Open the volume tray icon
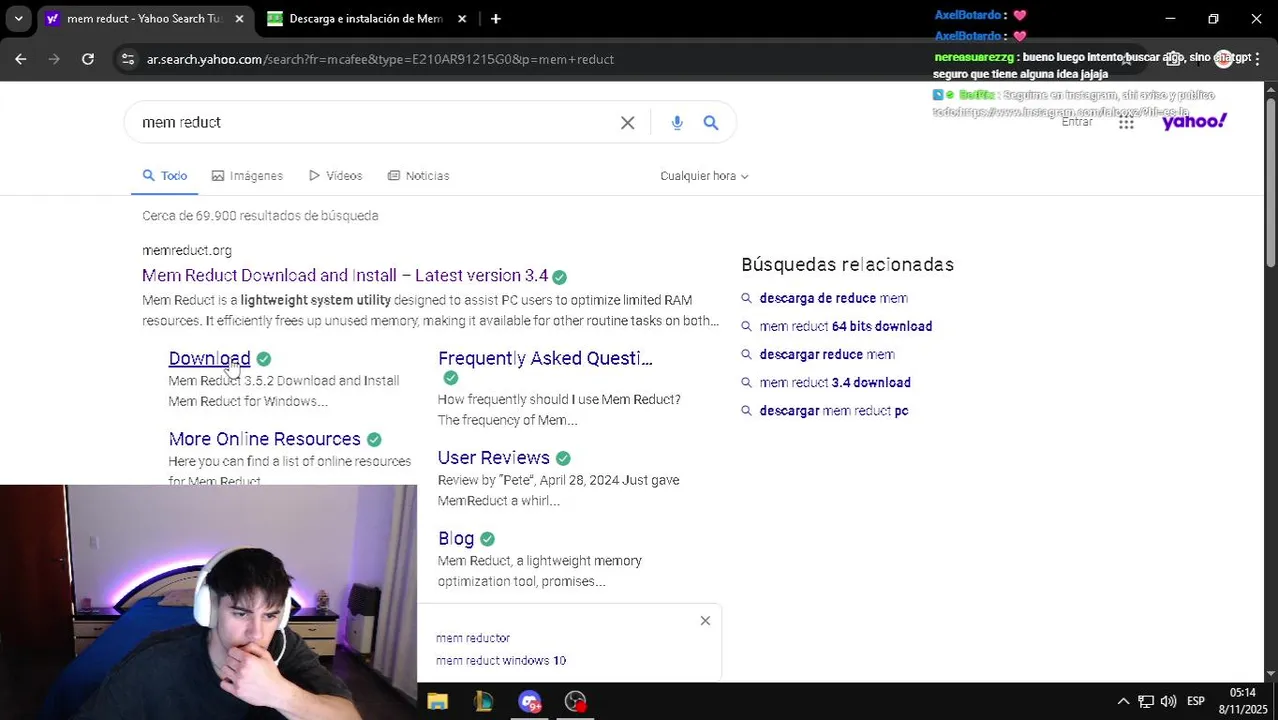Screen dimensions: 1278x720 (1168, 701)
